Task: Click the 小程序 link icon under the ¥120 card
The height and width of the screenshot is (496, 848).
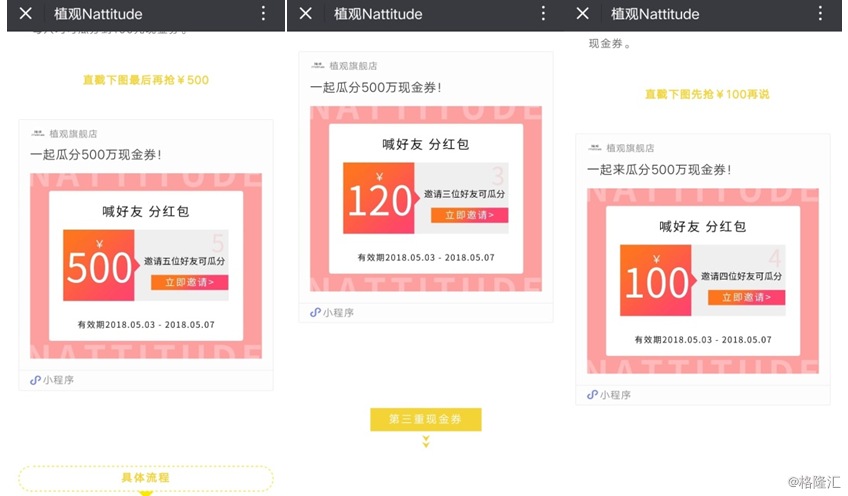Action: tap(315, 313)
